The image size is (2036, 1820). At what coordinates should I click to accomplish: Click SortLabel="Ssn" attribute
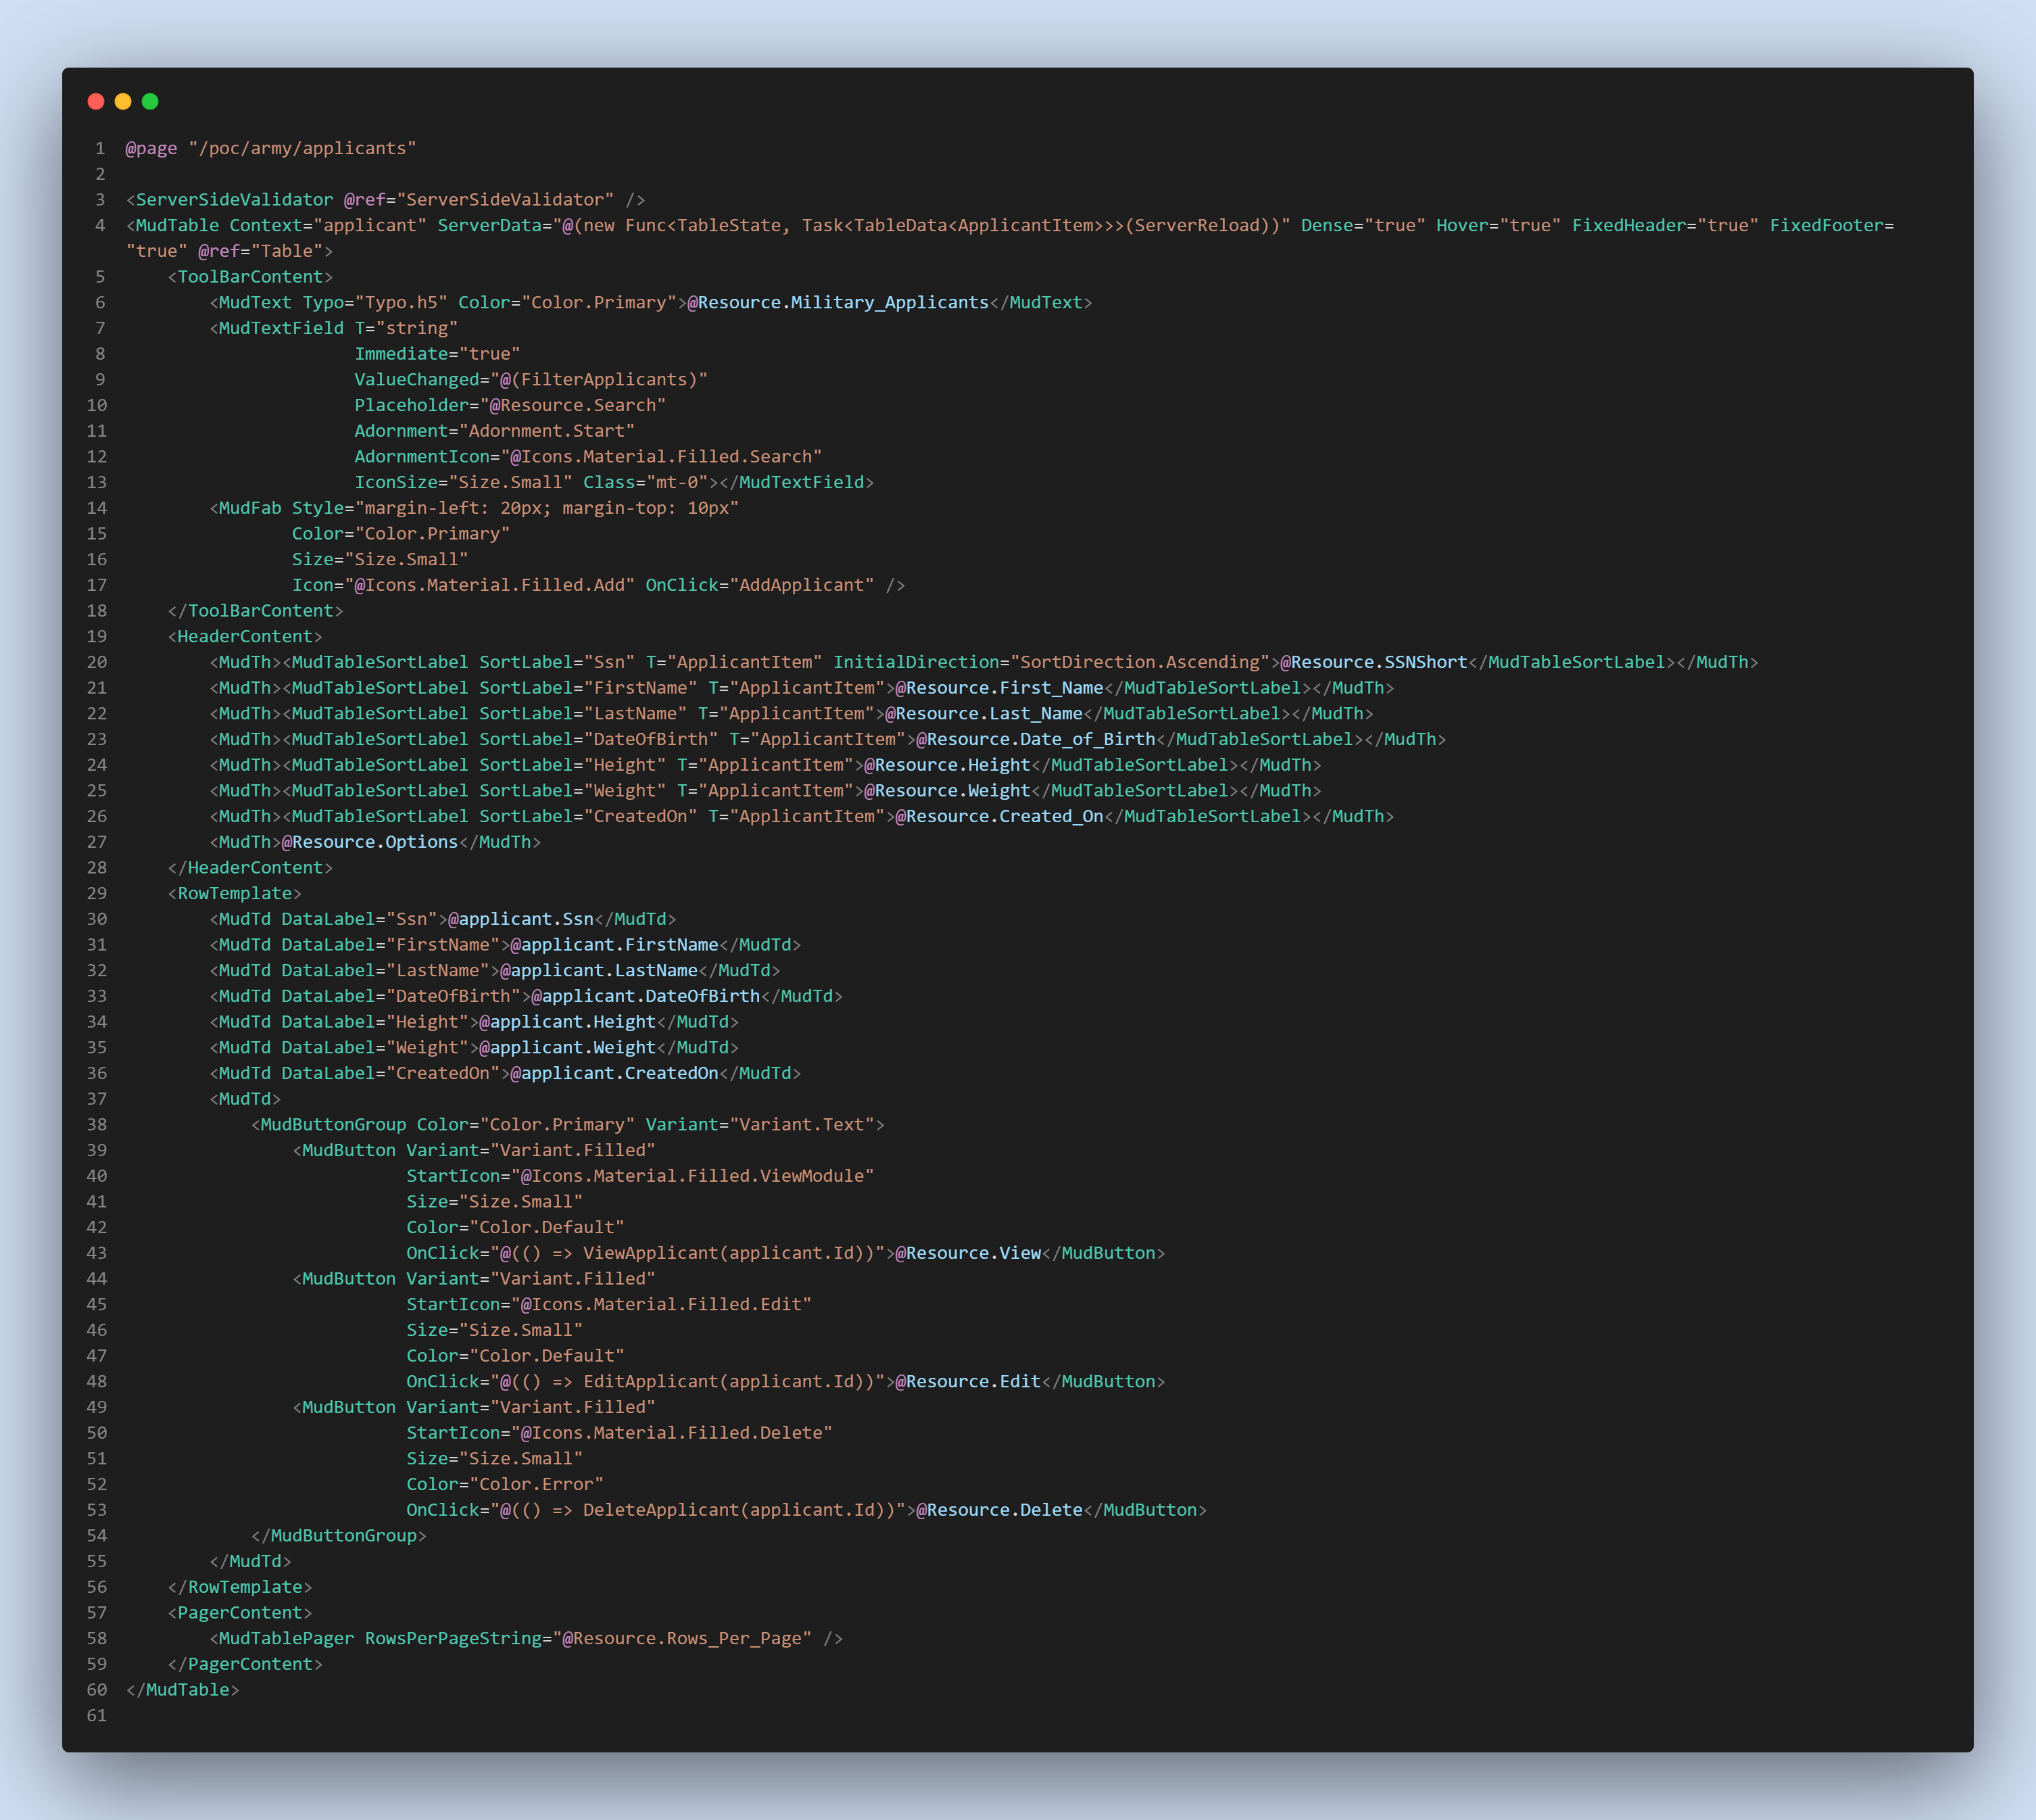click(557, 662)
